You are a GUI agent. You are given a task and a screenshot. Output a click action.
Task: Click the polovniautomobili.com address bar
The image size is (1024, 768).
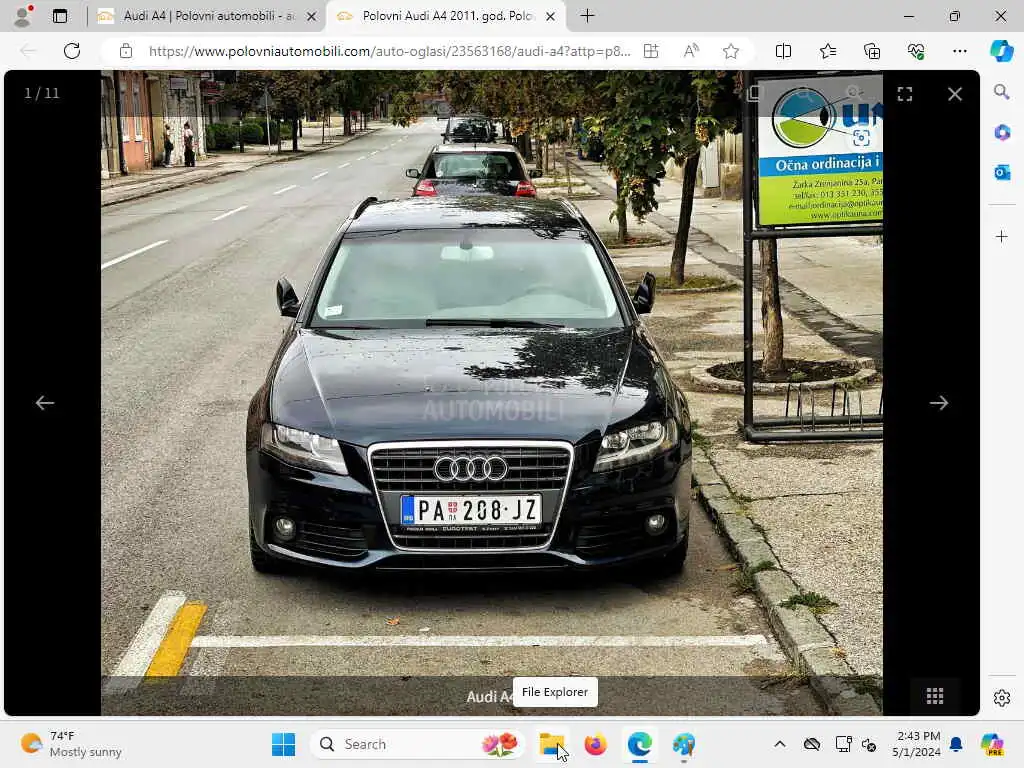point(389,51)
